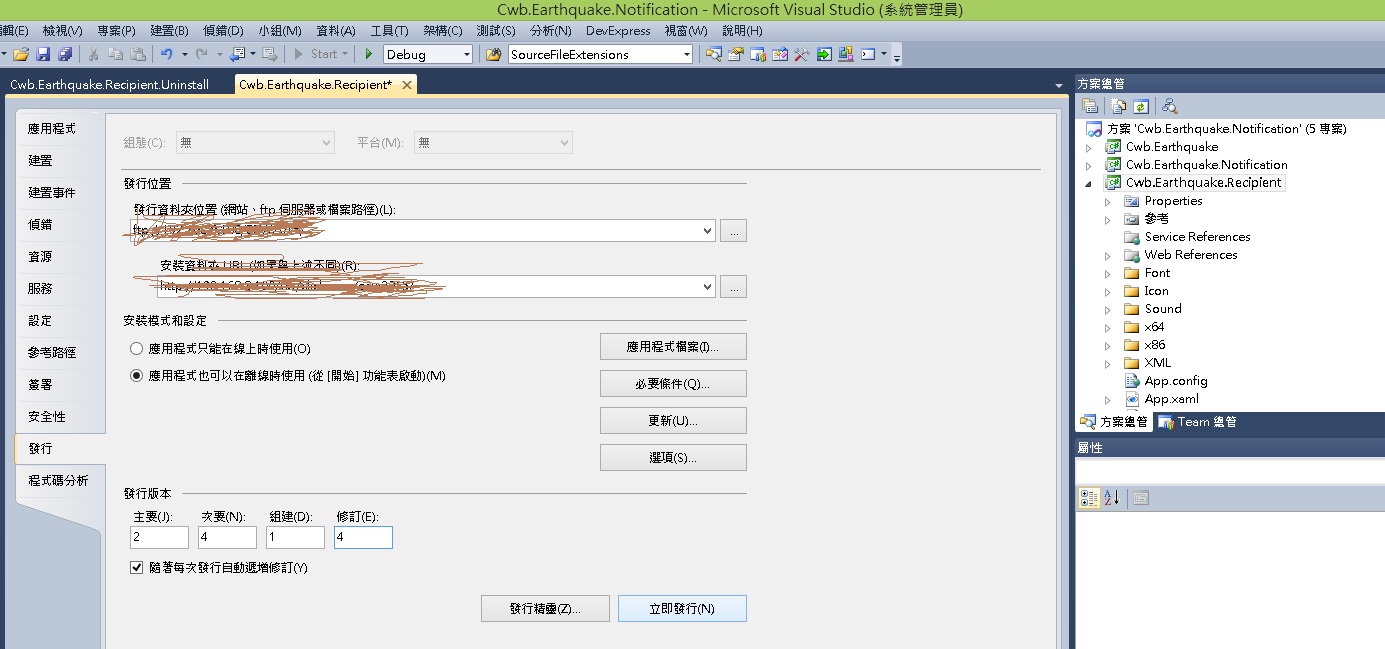The height and width of the screenshot is (649, 1385).
Task: Click the Property Pages icon in properties panel
Action: [x=1141, y=498]
